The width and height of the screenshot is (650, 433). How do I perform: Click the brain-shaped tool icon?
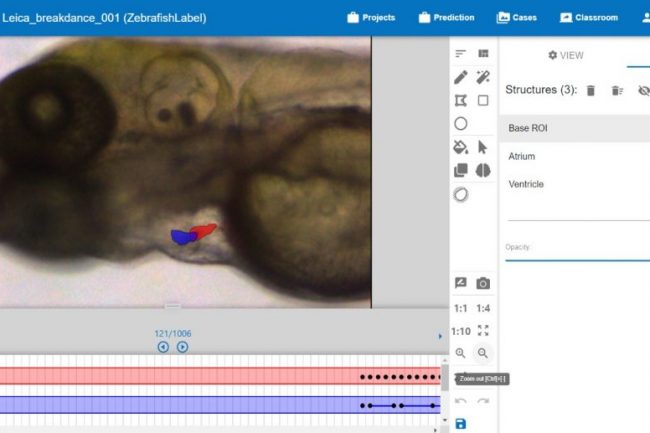click(x=483, y=170)
